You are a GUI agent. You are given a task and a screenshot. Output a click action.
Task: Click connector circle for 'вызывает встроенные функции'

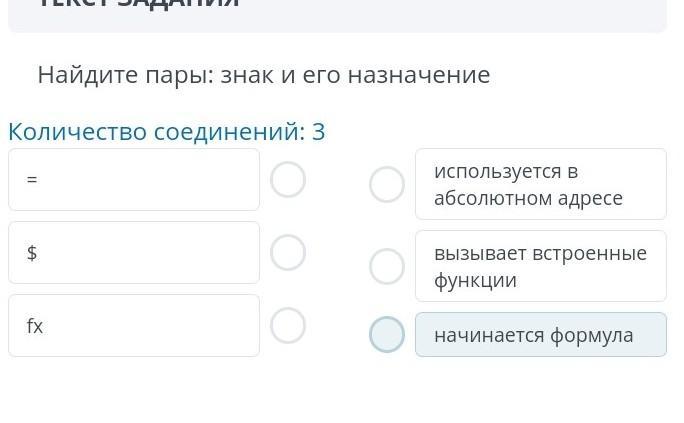pos(387,266)
